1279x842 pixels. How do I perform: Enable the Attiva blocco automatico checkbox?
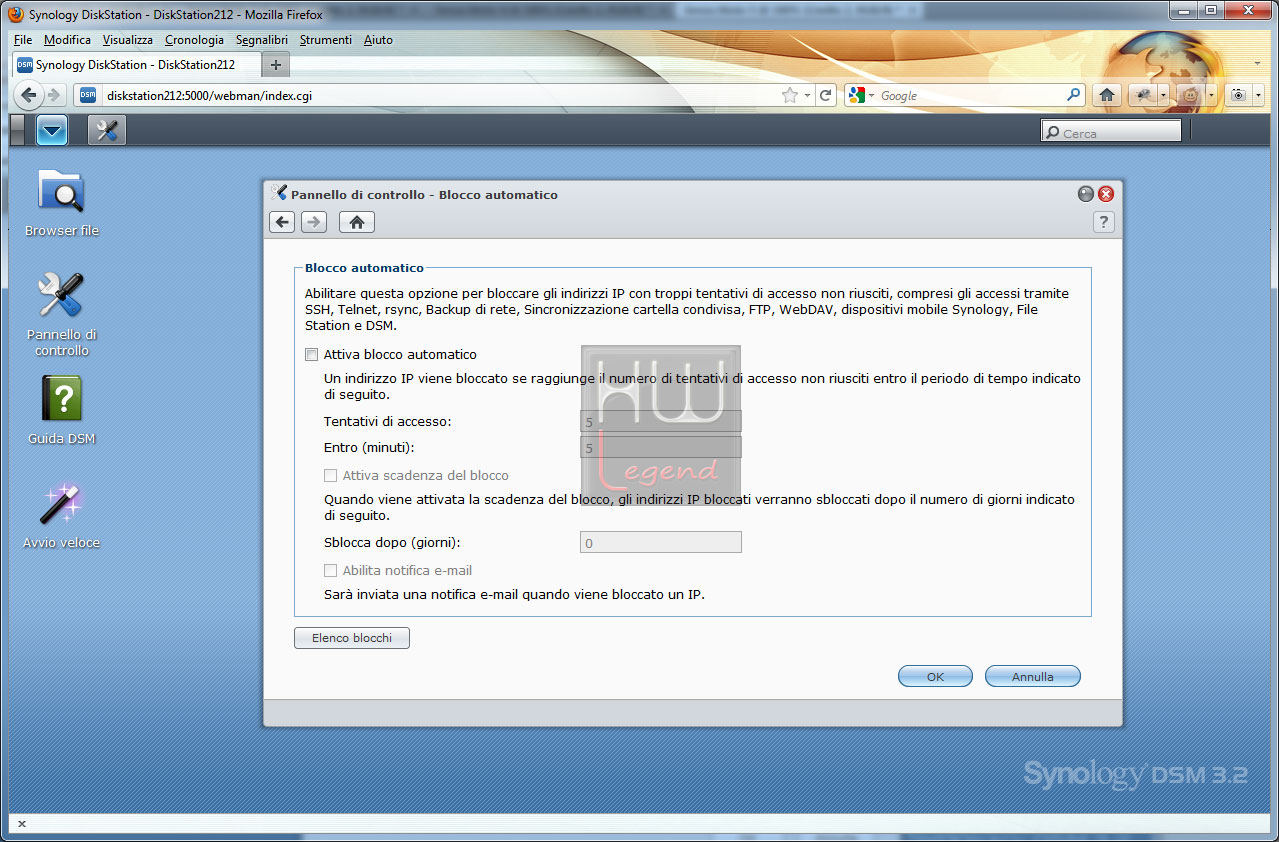tap(312, 354)
